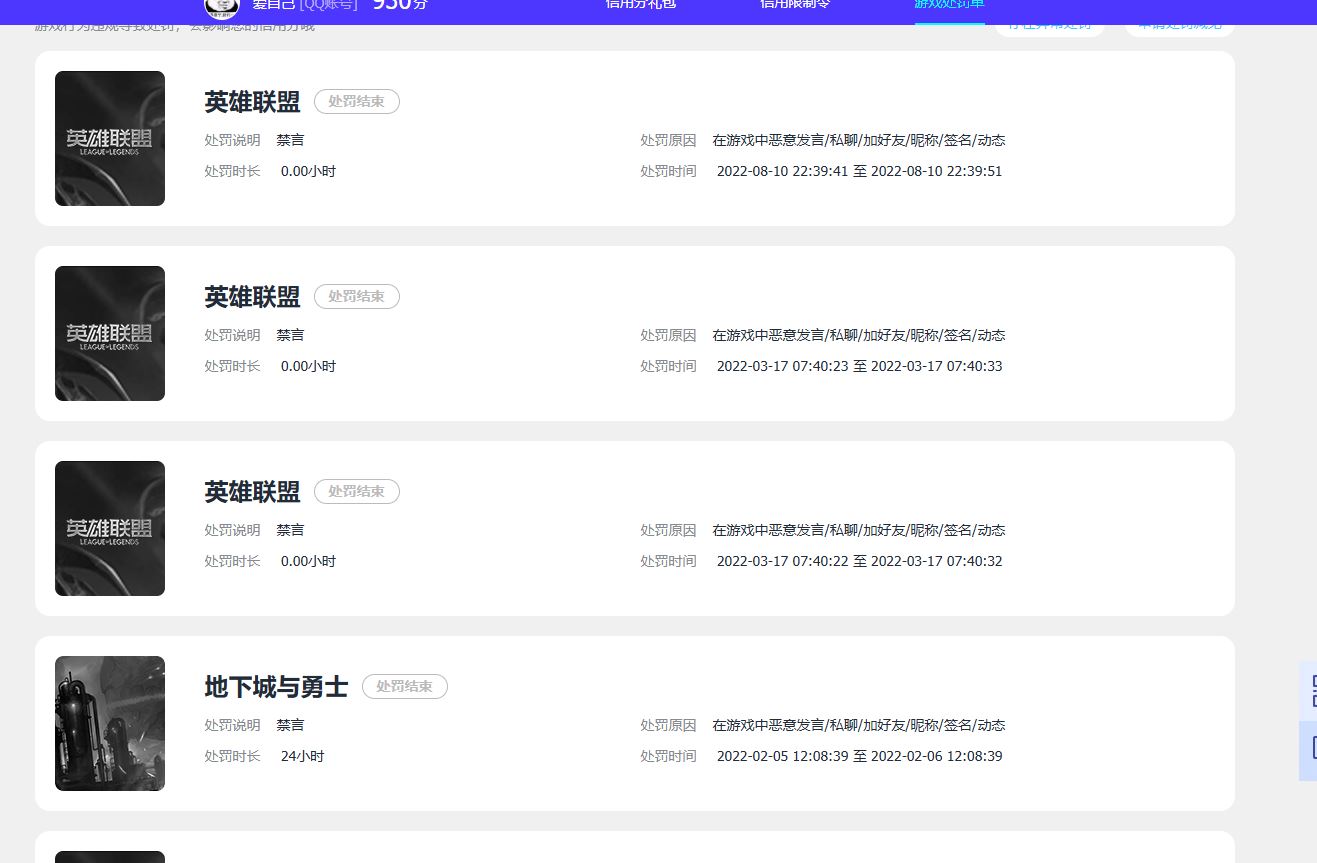1317x863 pixels.
Task: Click the rightmost pill button under the header
Action: (x=1179, y=26)
